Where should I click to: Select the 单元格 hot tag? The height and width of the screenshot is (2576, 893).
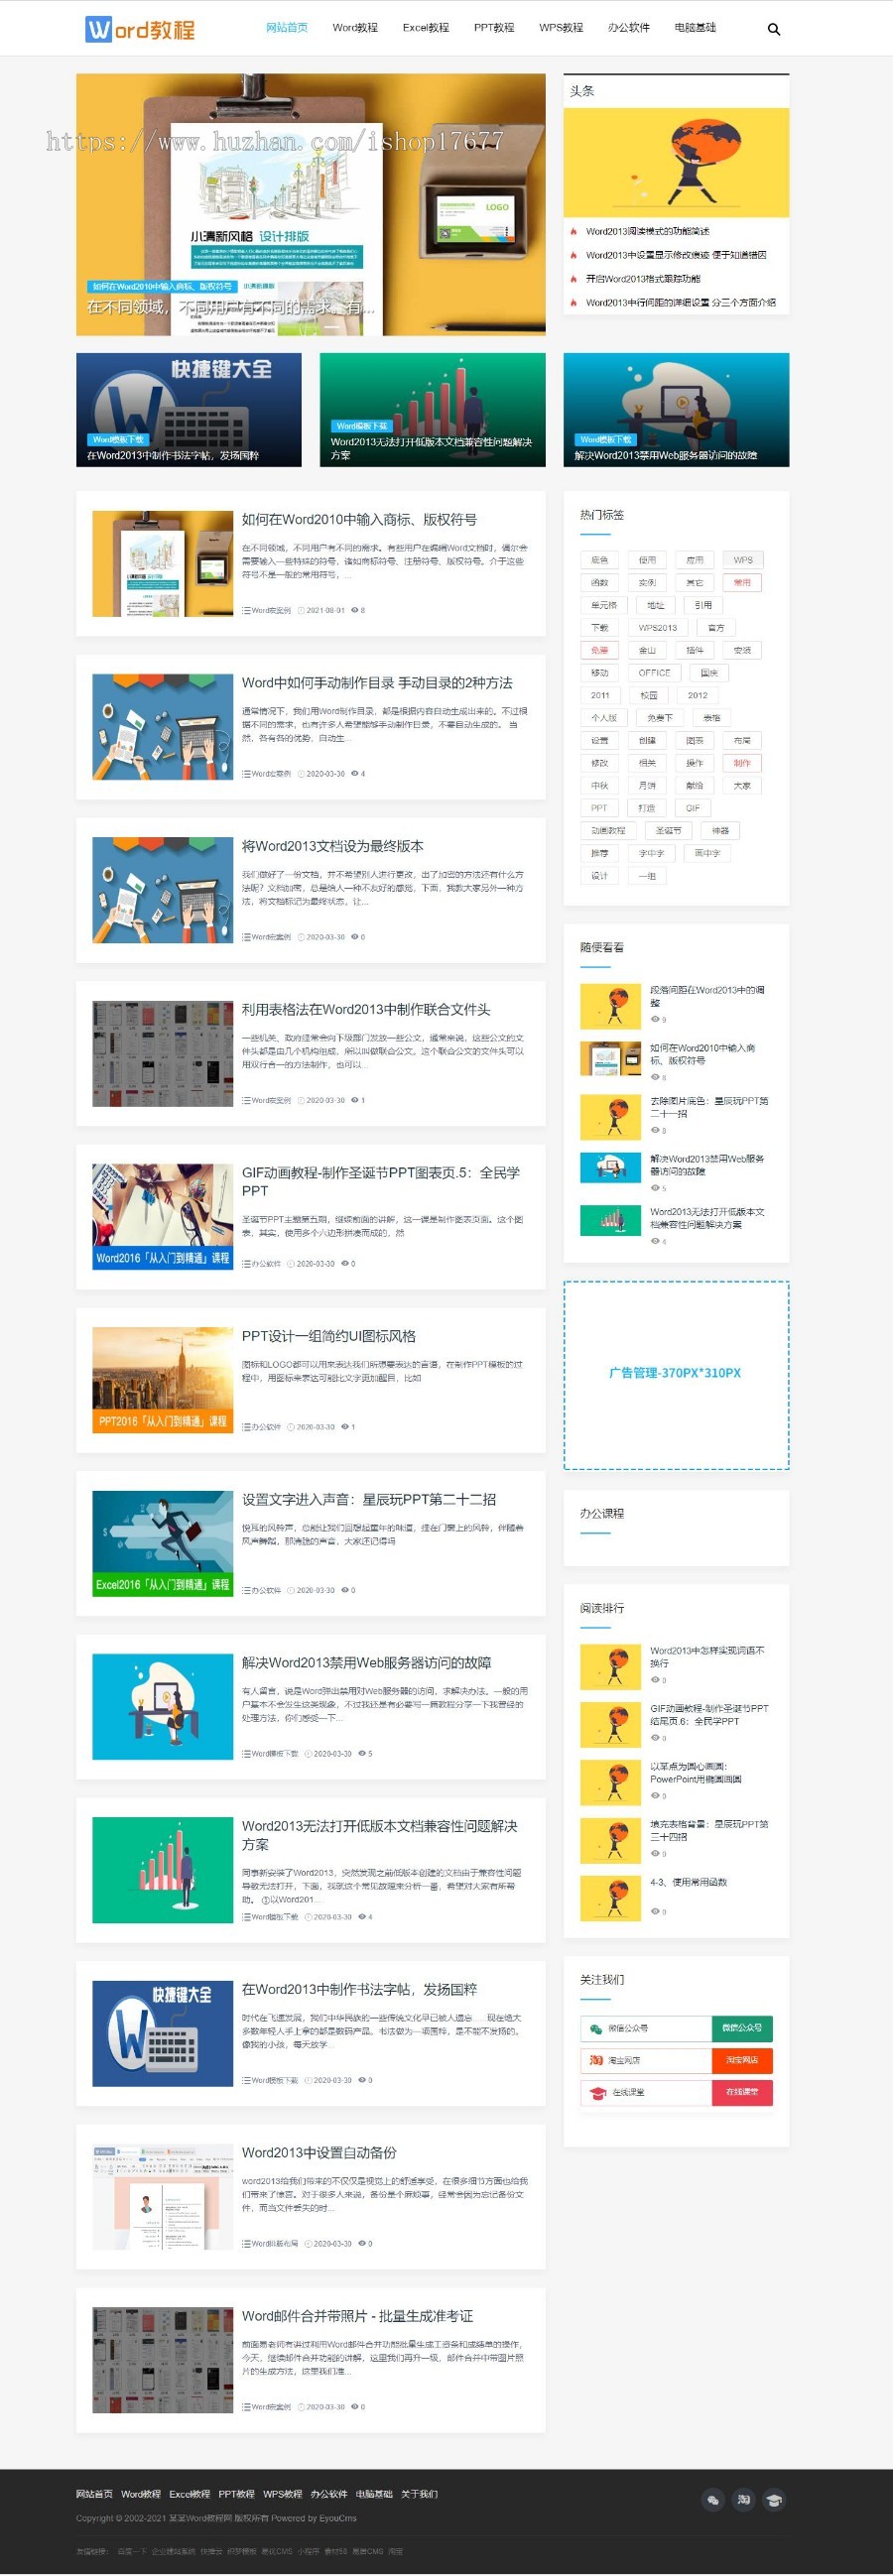click(x=603, y=605)
